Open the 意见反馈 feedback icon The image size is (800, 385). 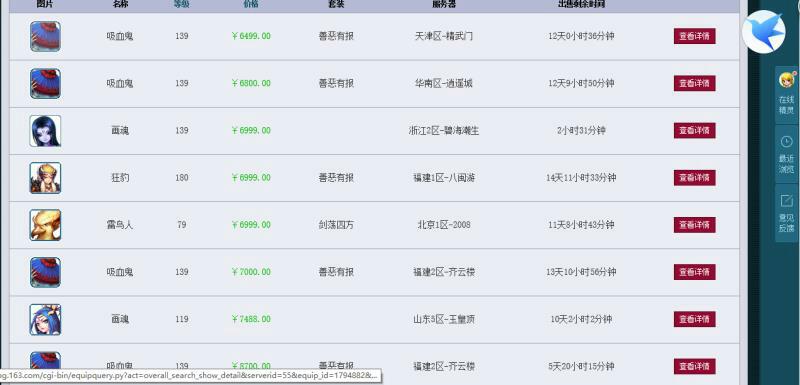(x=786, y=213)
